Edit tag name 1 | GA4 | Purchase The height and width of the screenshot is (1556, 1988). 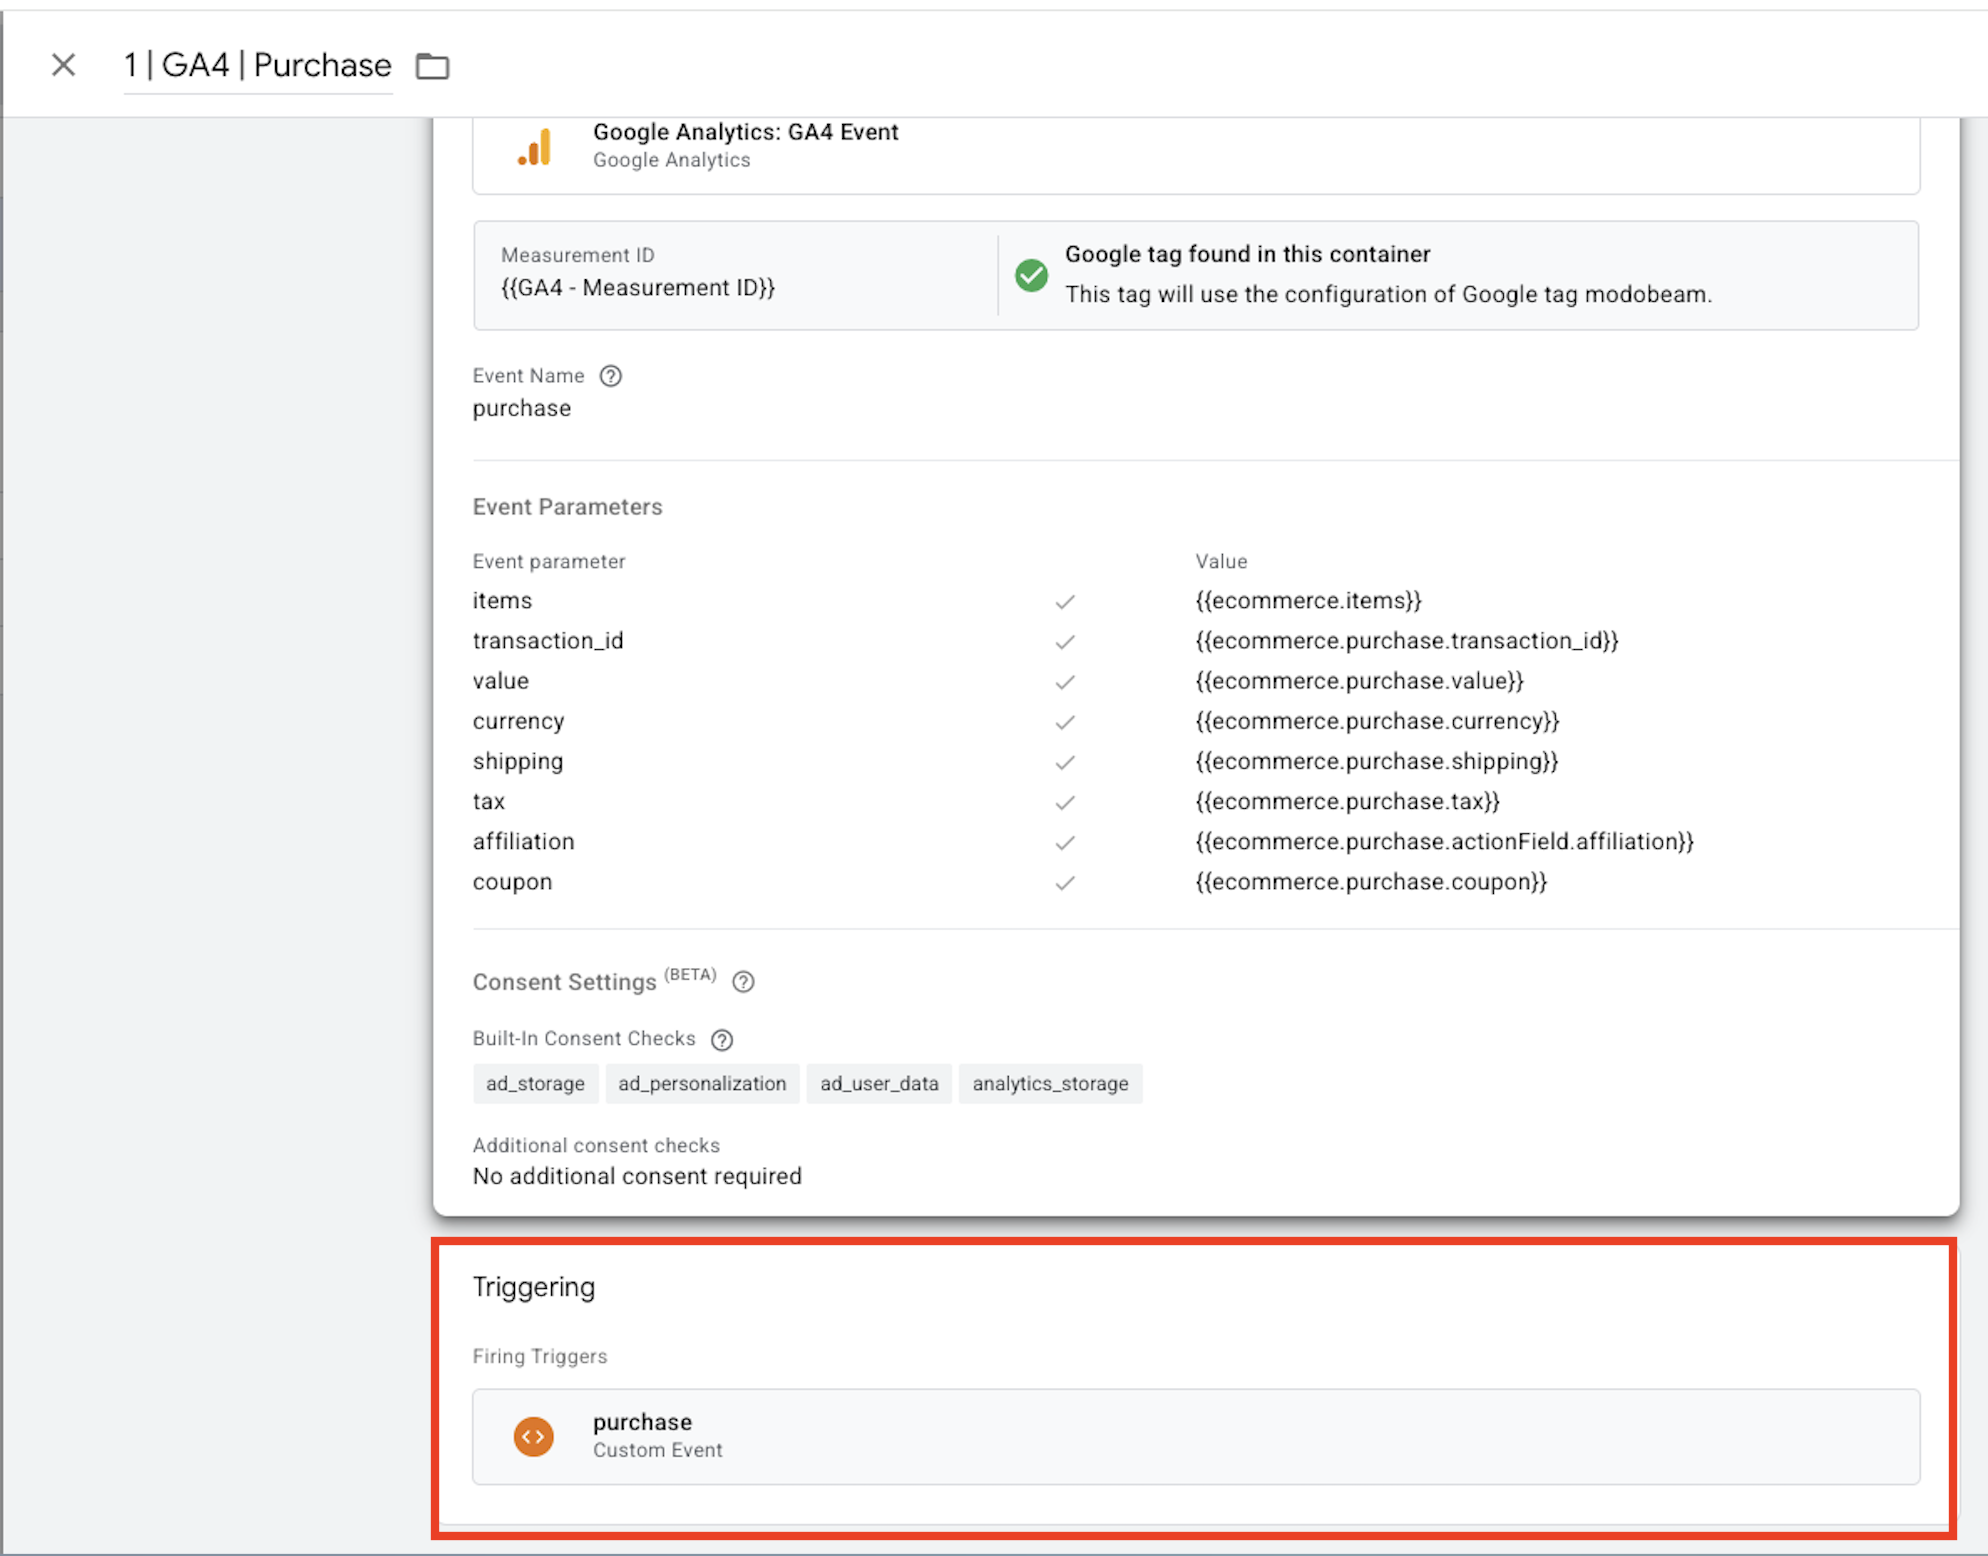(x=257, y=65)
